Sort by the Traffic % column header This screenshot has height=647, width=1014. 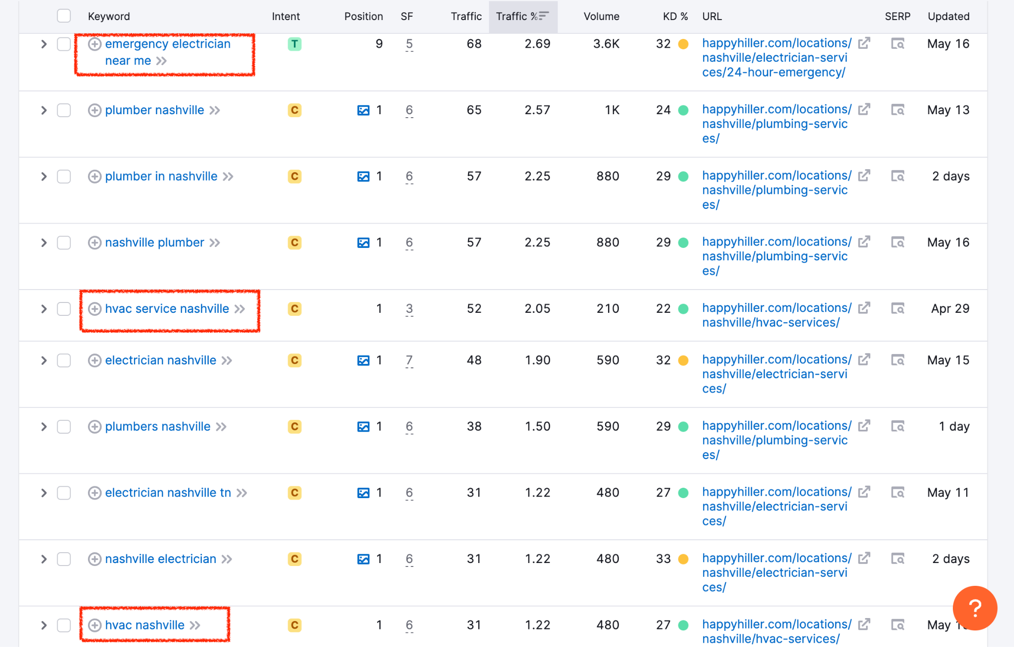click(x=523, y=16)
